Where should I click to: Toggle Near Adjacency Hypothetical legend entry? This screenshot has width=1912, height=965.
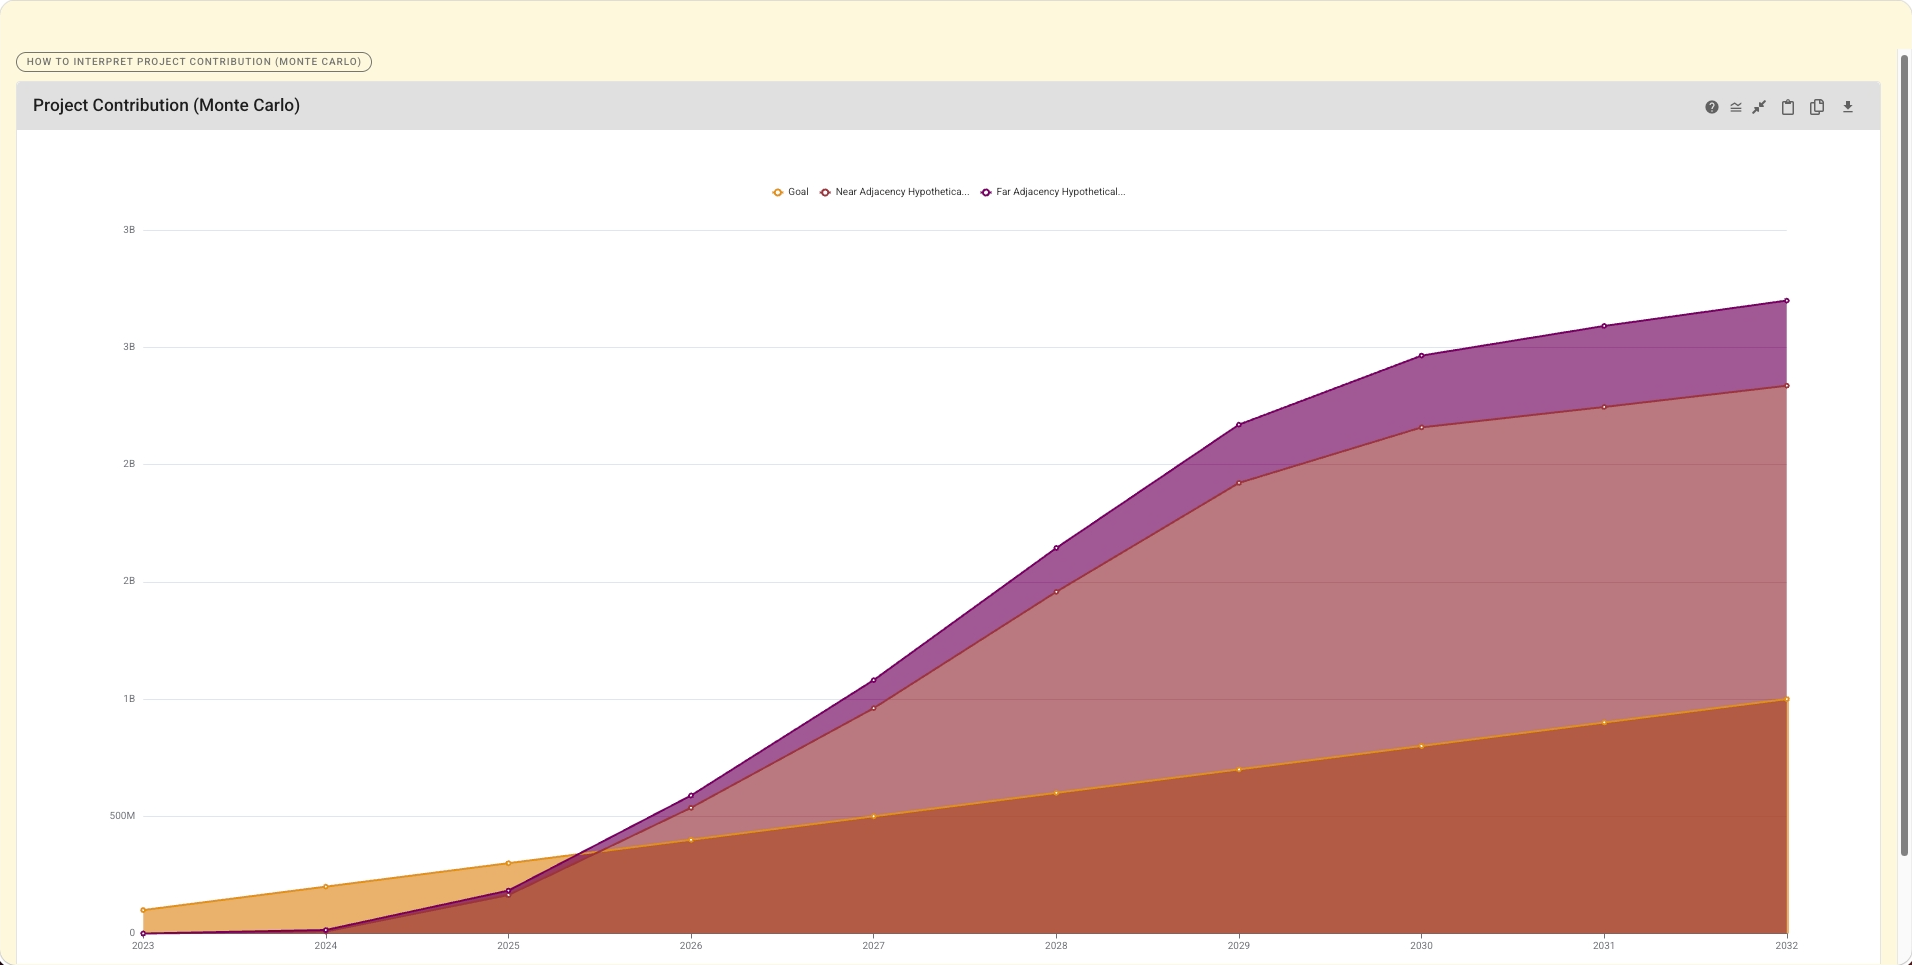tap(894, 192)
